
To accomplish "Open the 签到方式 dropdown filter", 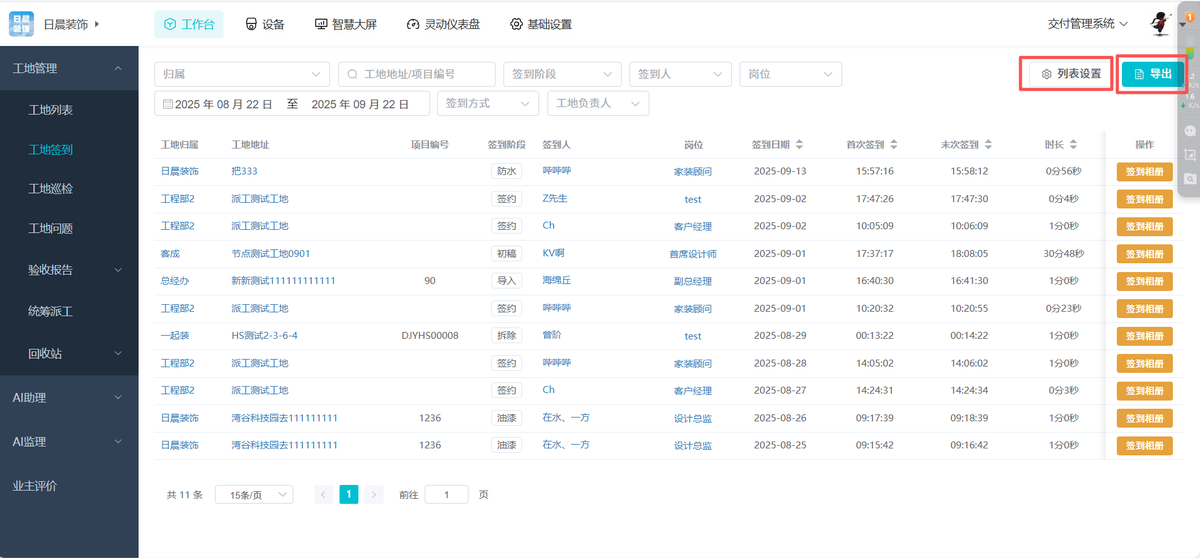I will click(x=488, y=103).
